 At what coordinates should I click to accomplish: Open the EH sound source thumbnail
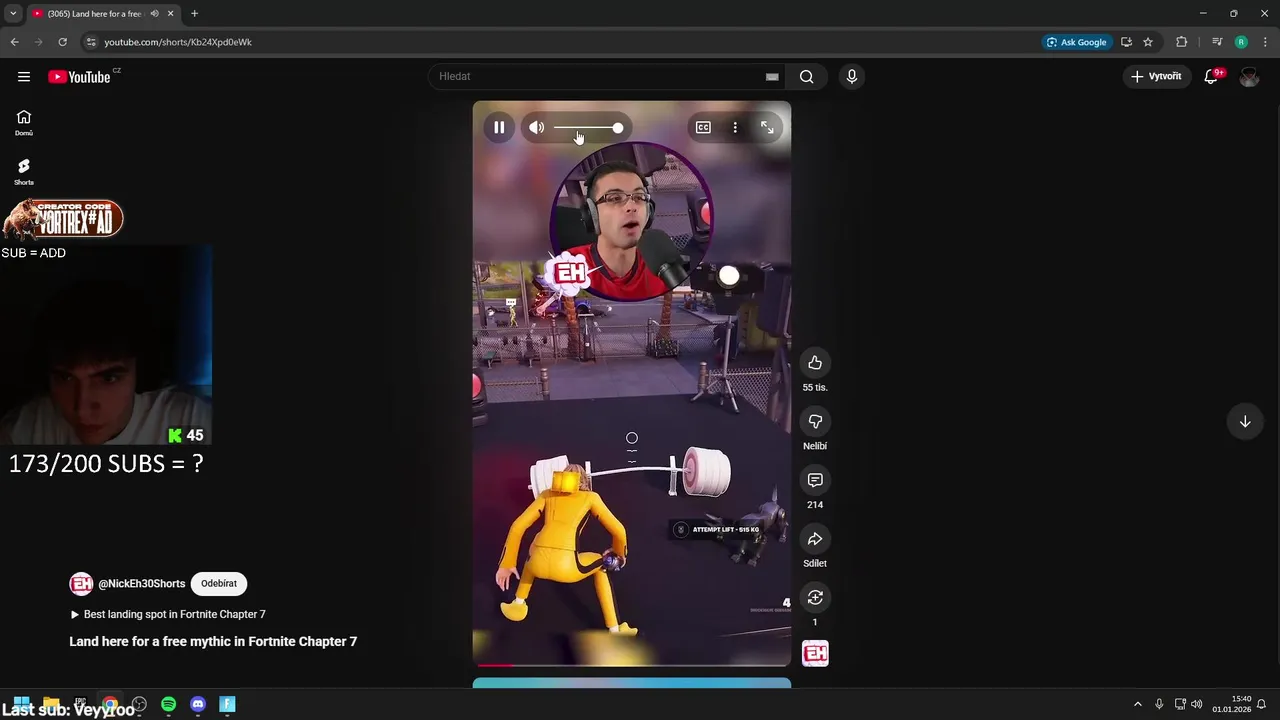[815, 654]
